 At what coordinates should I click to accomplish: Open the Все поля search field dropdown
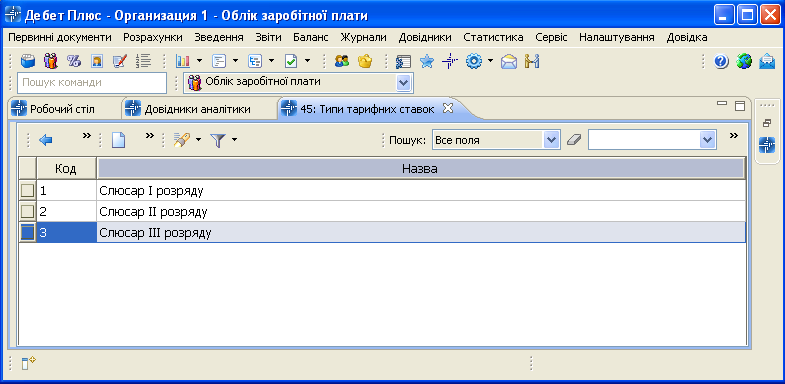coord(551,140)
